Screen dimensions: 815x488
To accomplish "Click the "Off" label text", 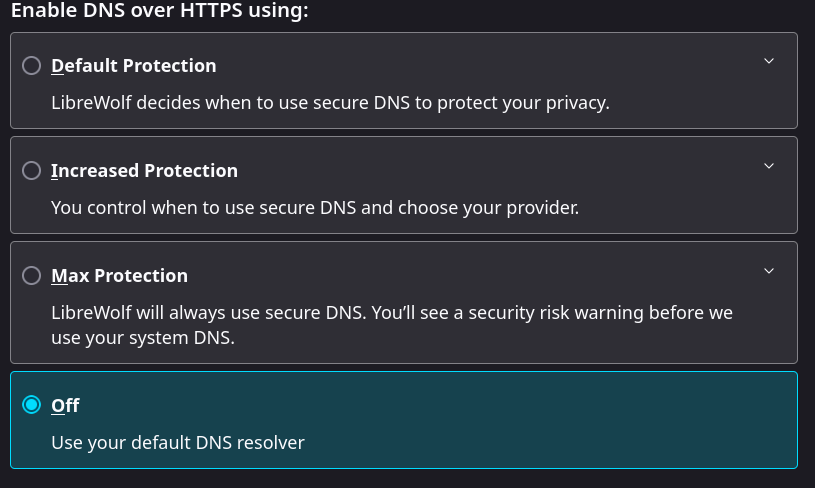I will [x=65, y=405].
